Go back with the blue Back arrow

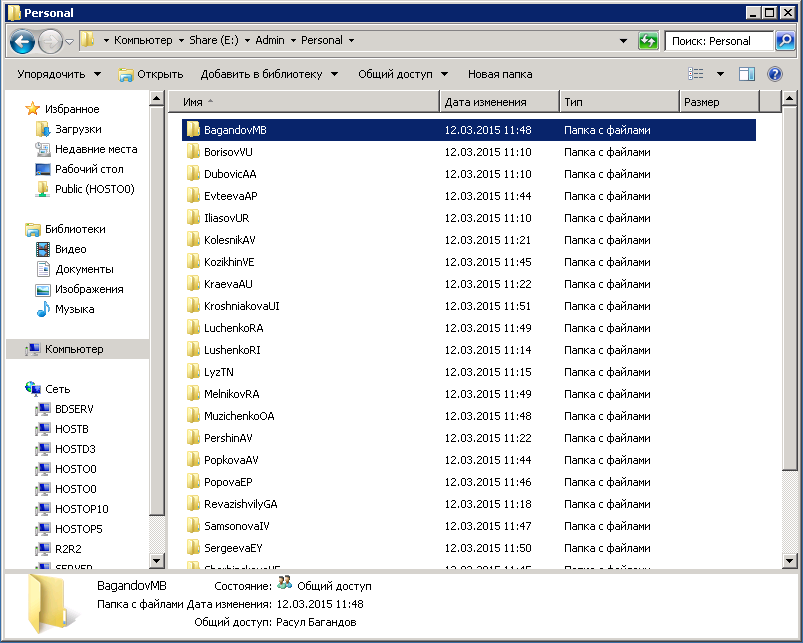tap(23, 41)
